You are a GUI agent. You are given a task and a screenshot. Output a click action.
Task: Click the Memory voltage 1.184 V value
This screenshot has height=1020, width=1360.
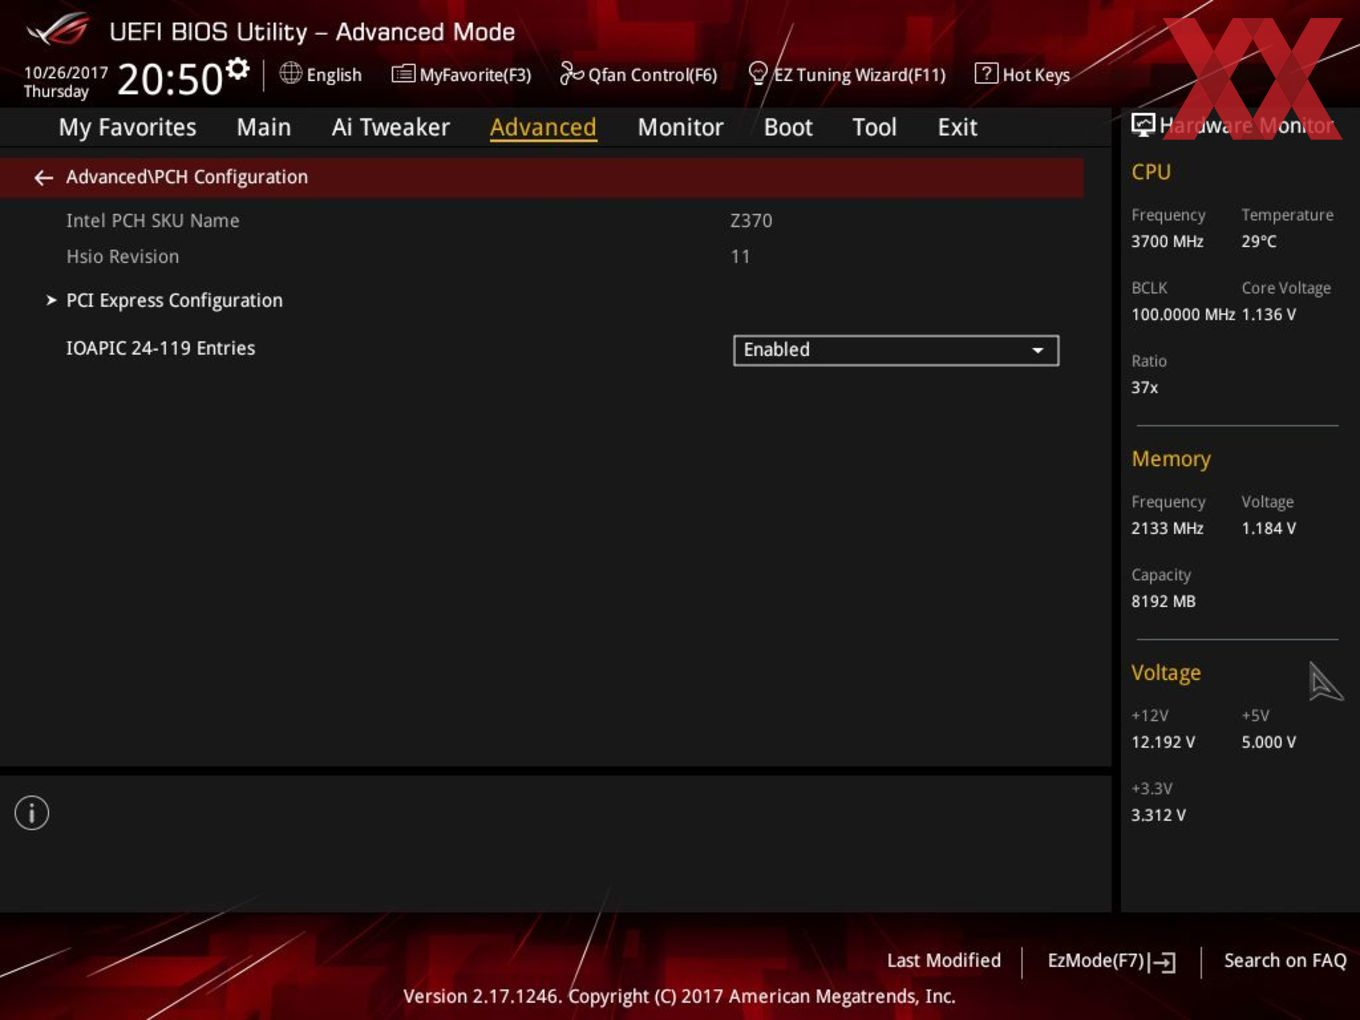(x=1269, y=528)
